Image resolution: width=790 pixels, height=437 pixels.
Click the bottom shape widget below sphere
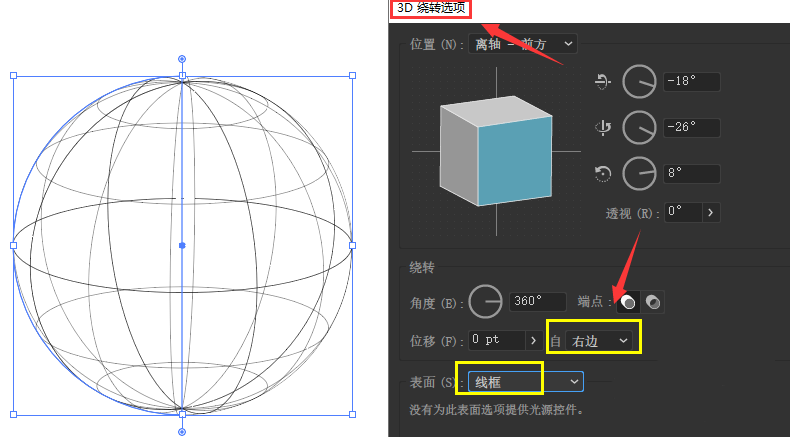(x=182, y=431)
